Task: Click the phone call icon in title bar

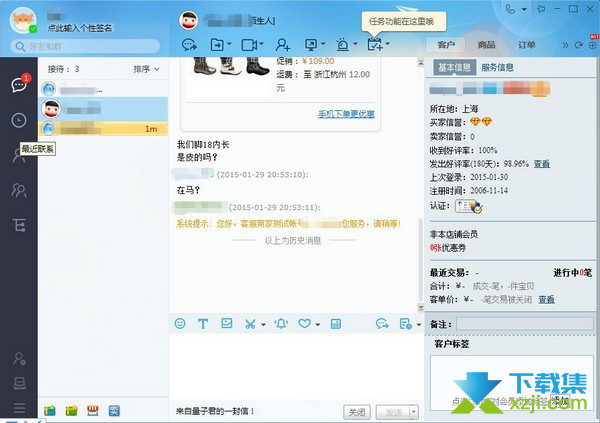Action: click(510, 9)
